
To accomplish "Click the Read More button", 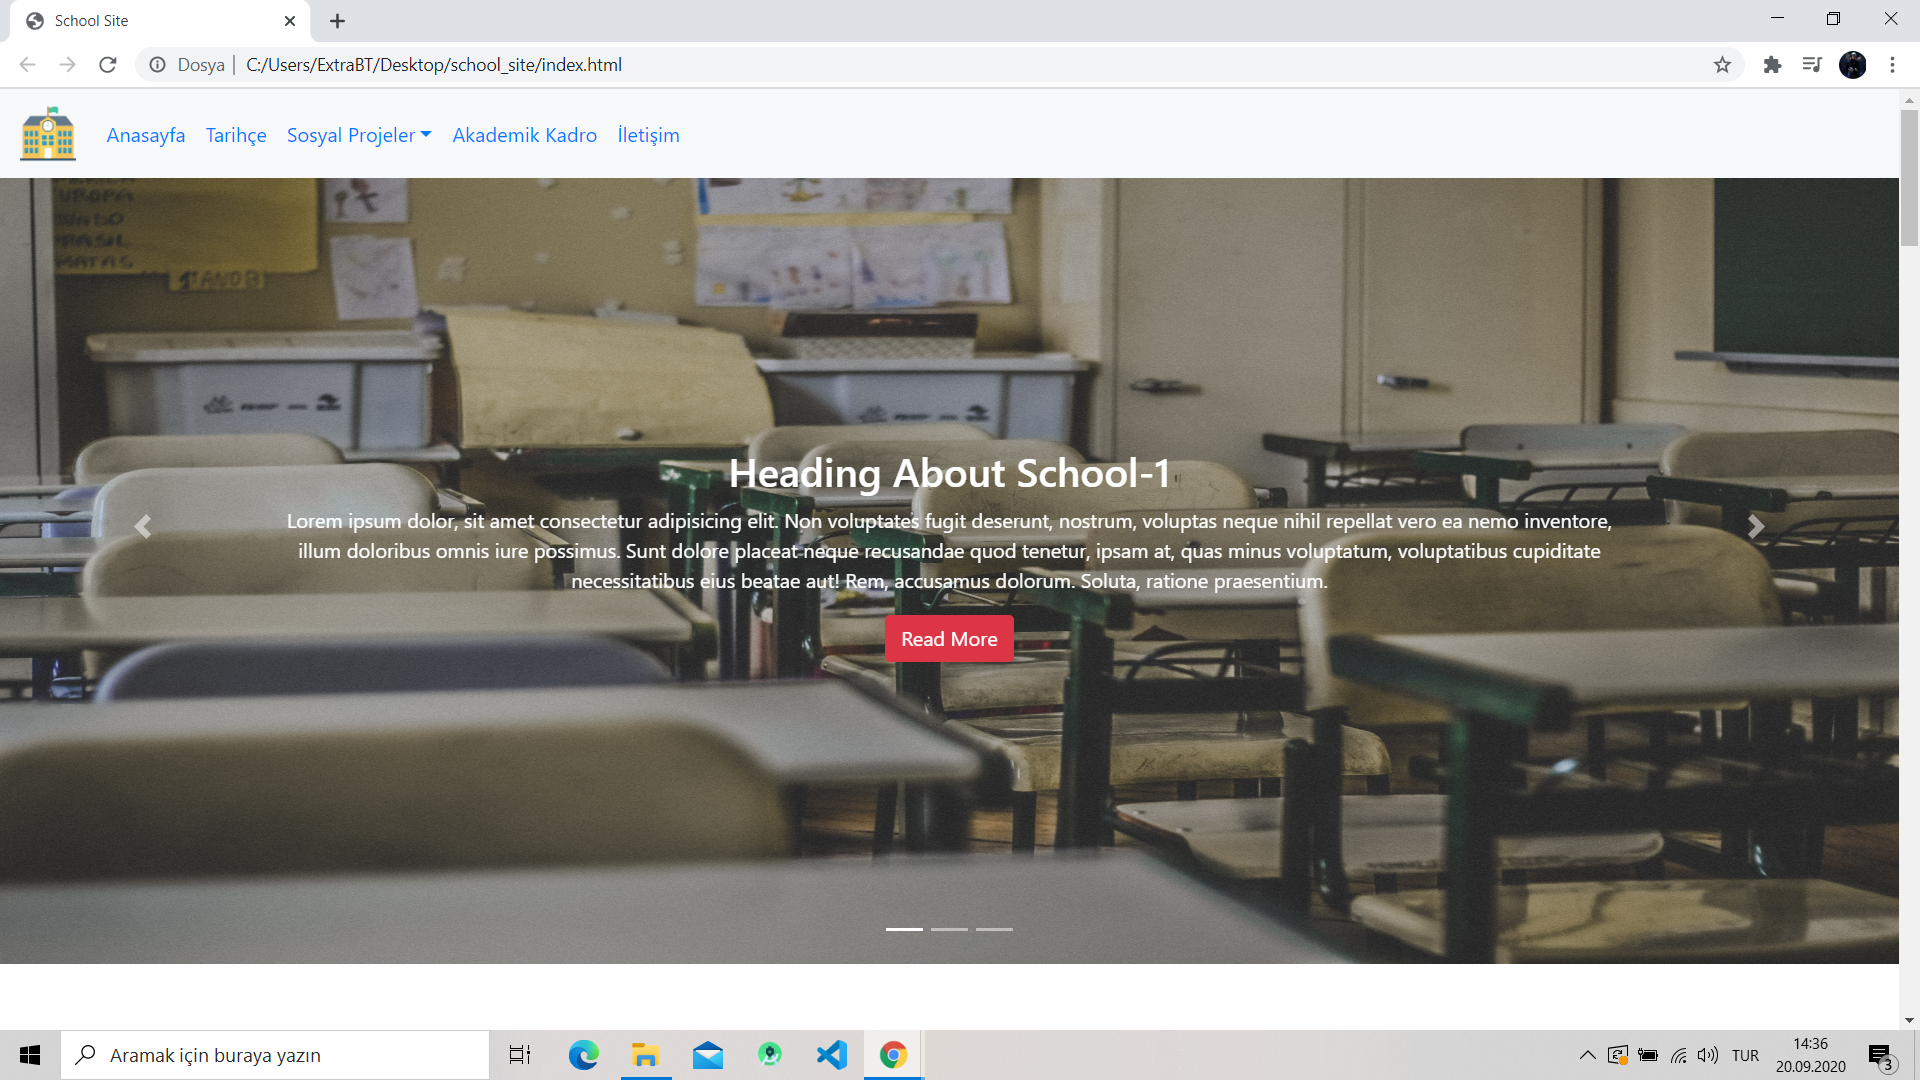I will pos(948,638).
